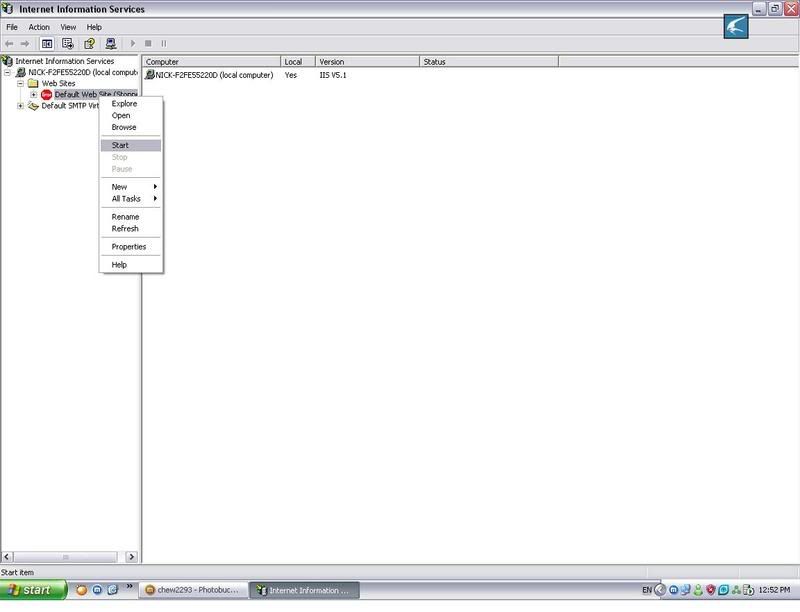800x612 pixels.
Task: Click the Web Sites folder icon in tree
Action: click(x=33, y=83)
